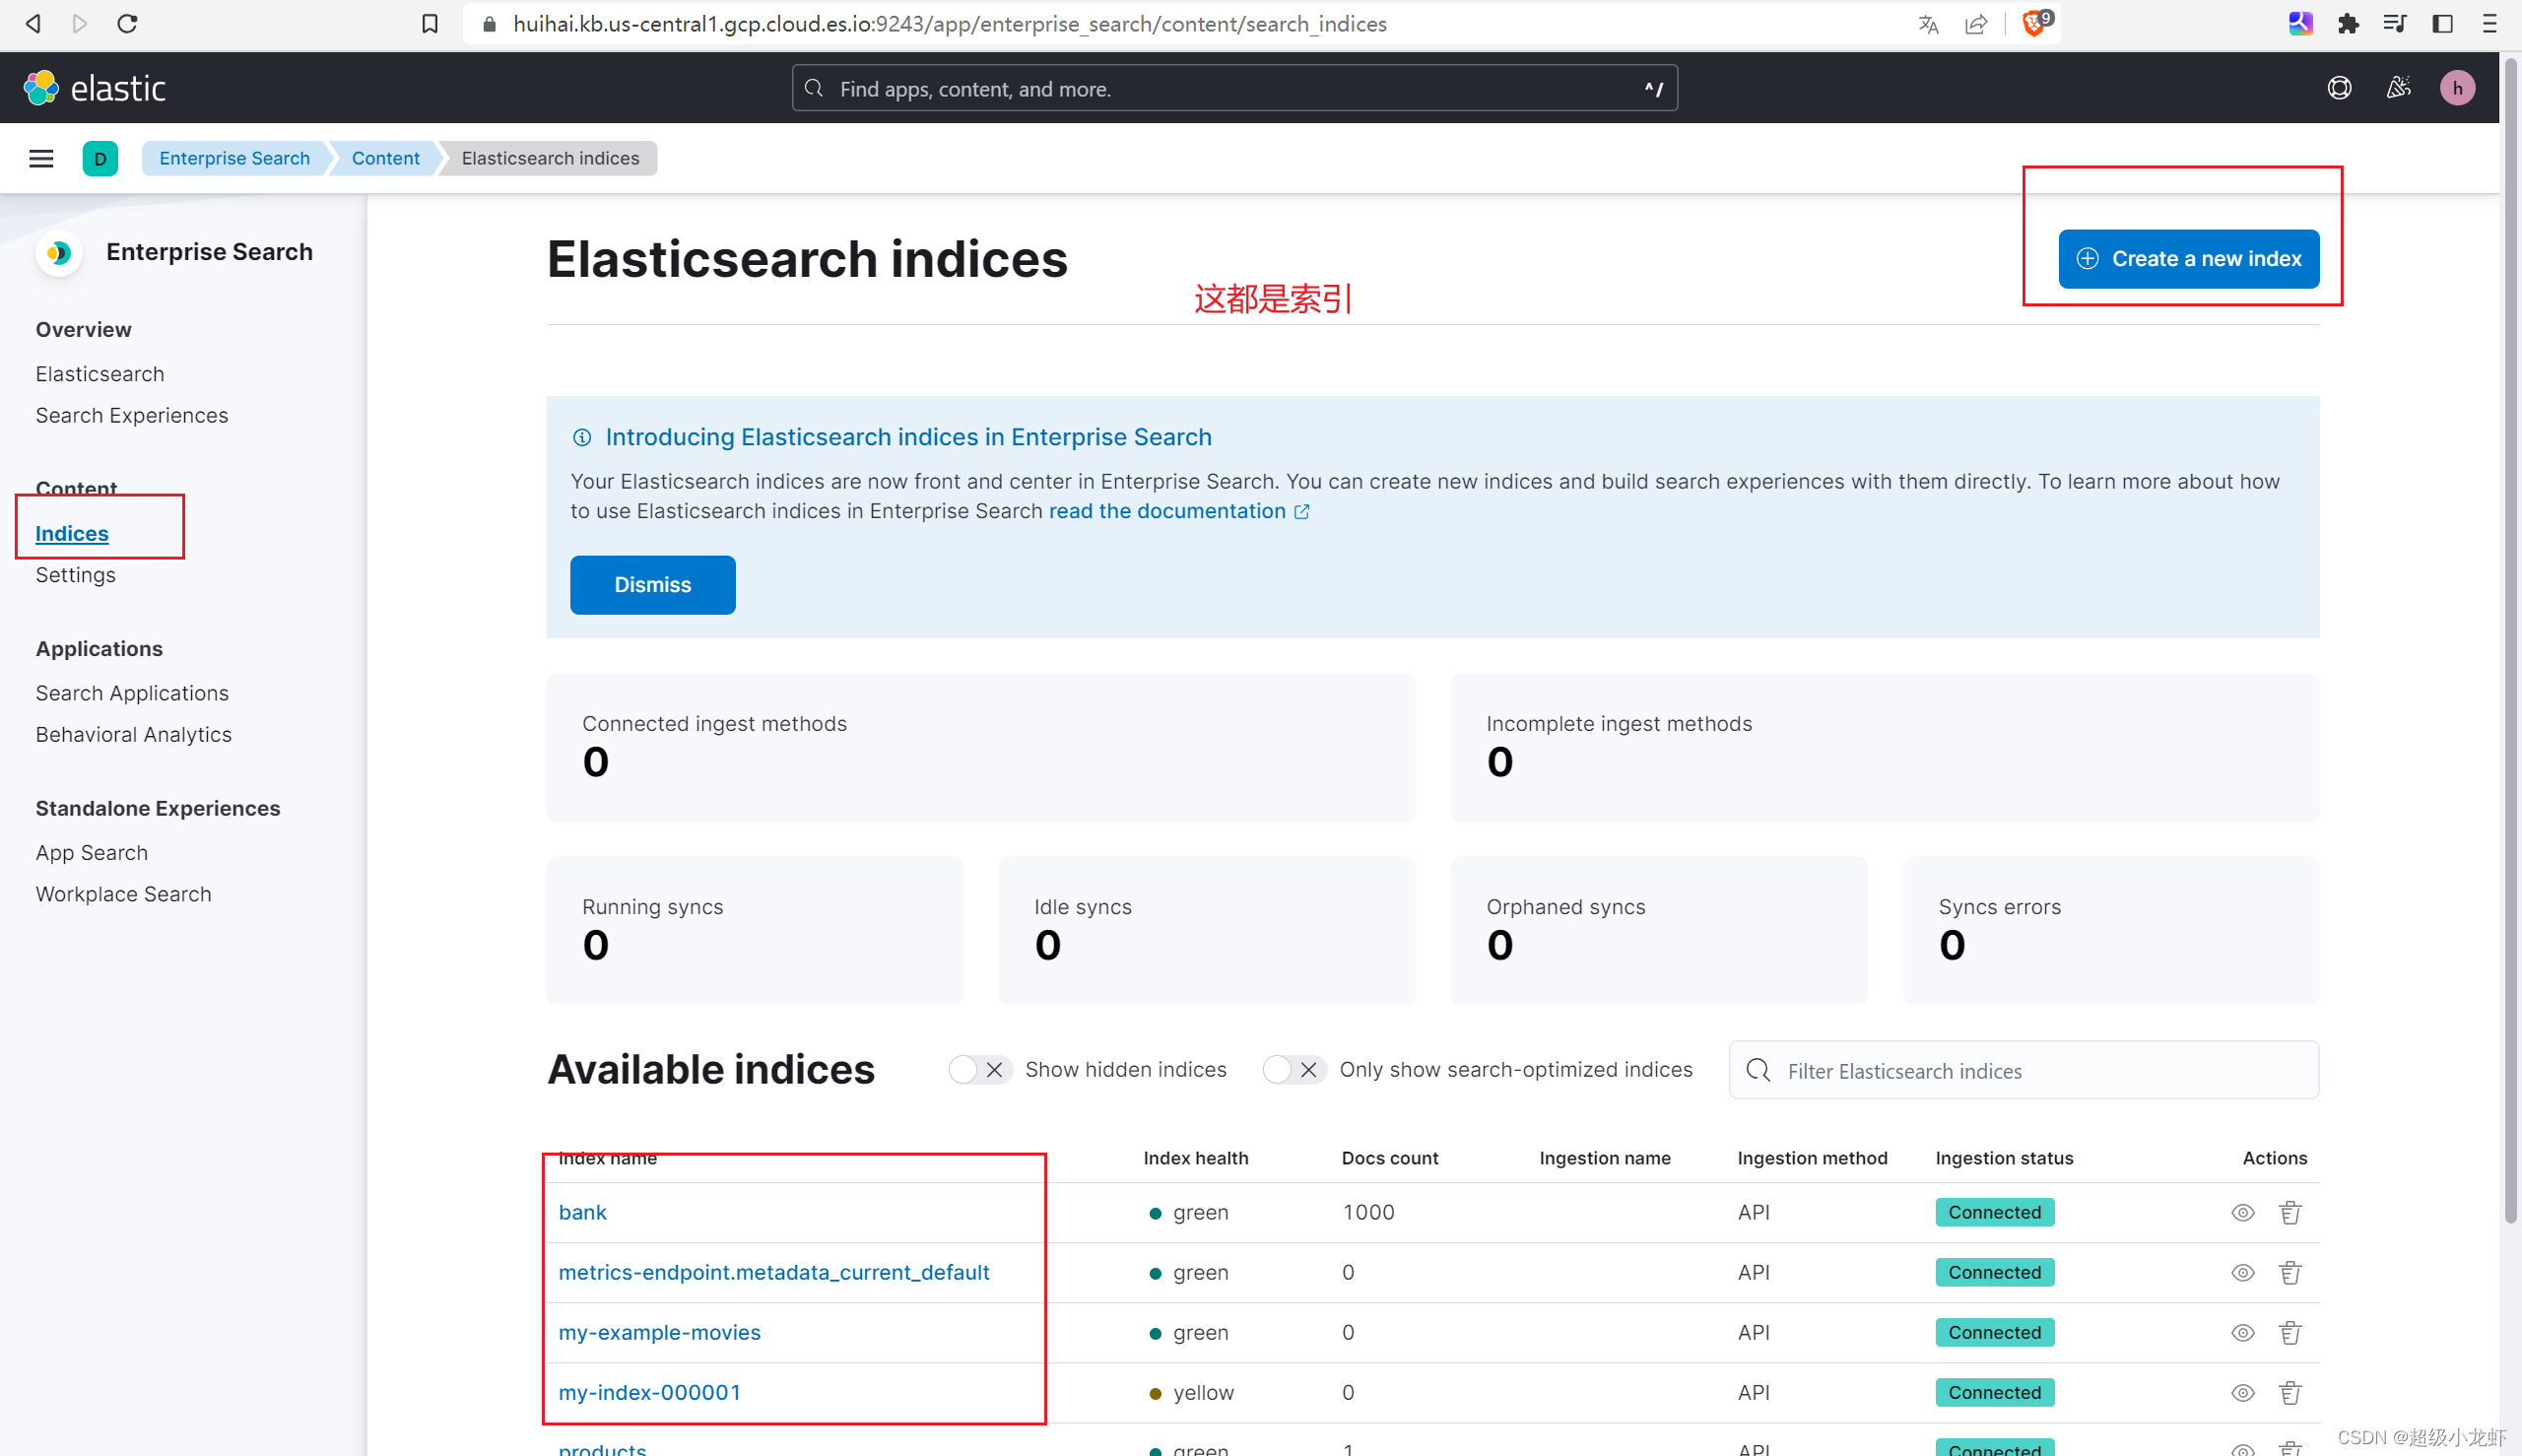Click the Elastic logo home link
Viewport: 2522px width, 1456px height.
(x=95, y=88)
